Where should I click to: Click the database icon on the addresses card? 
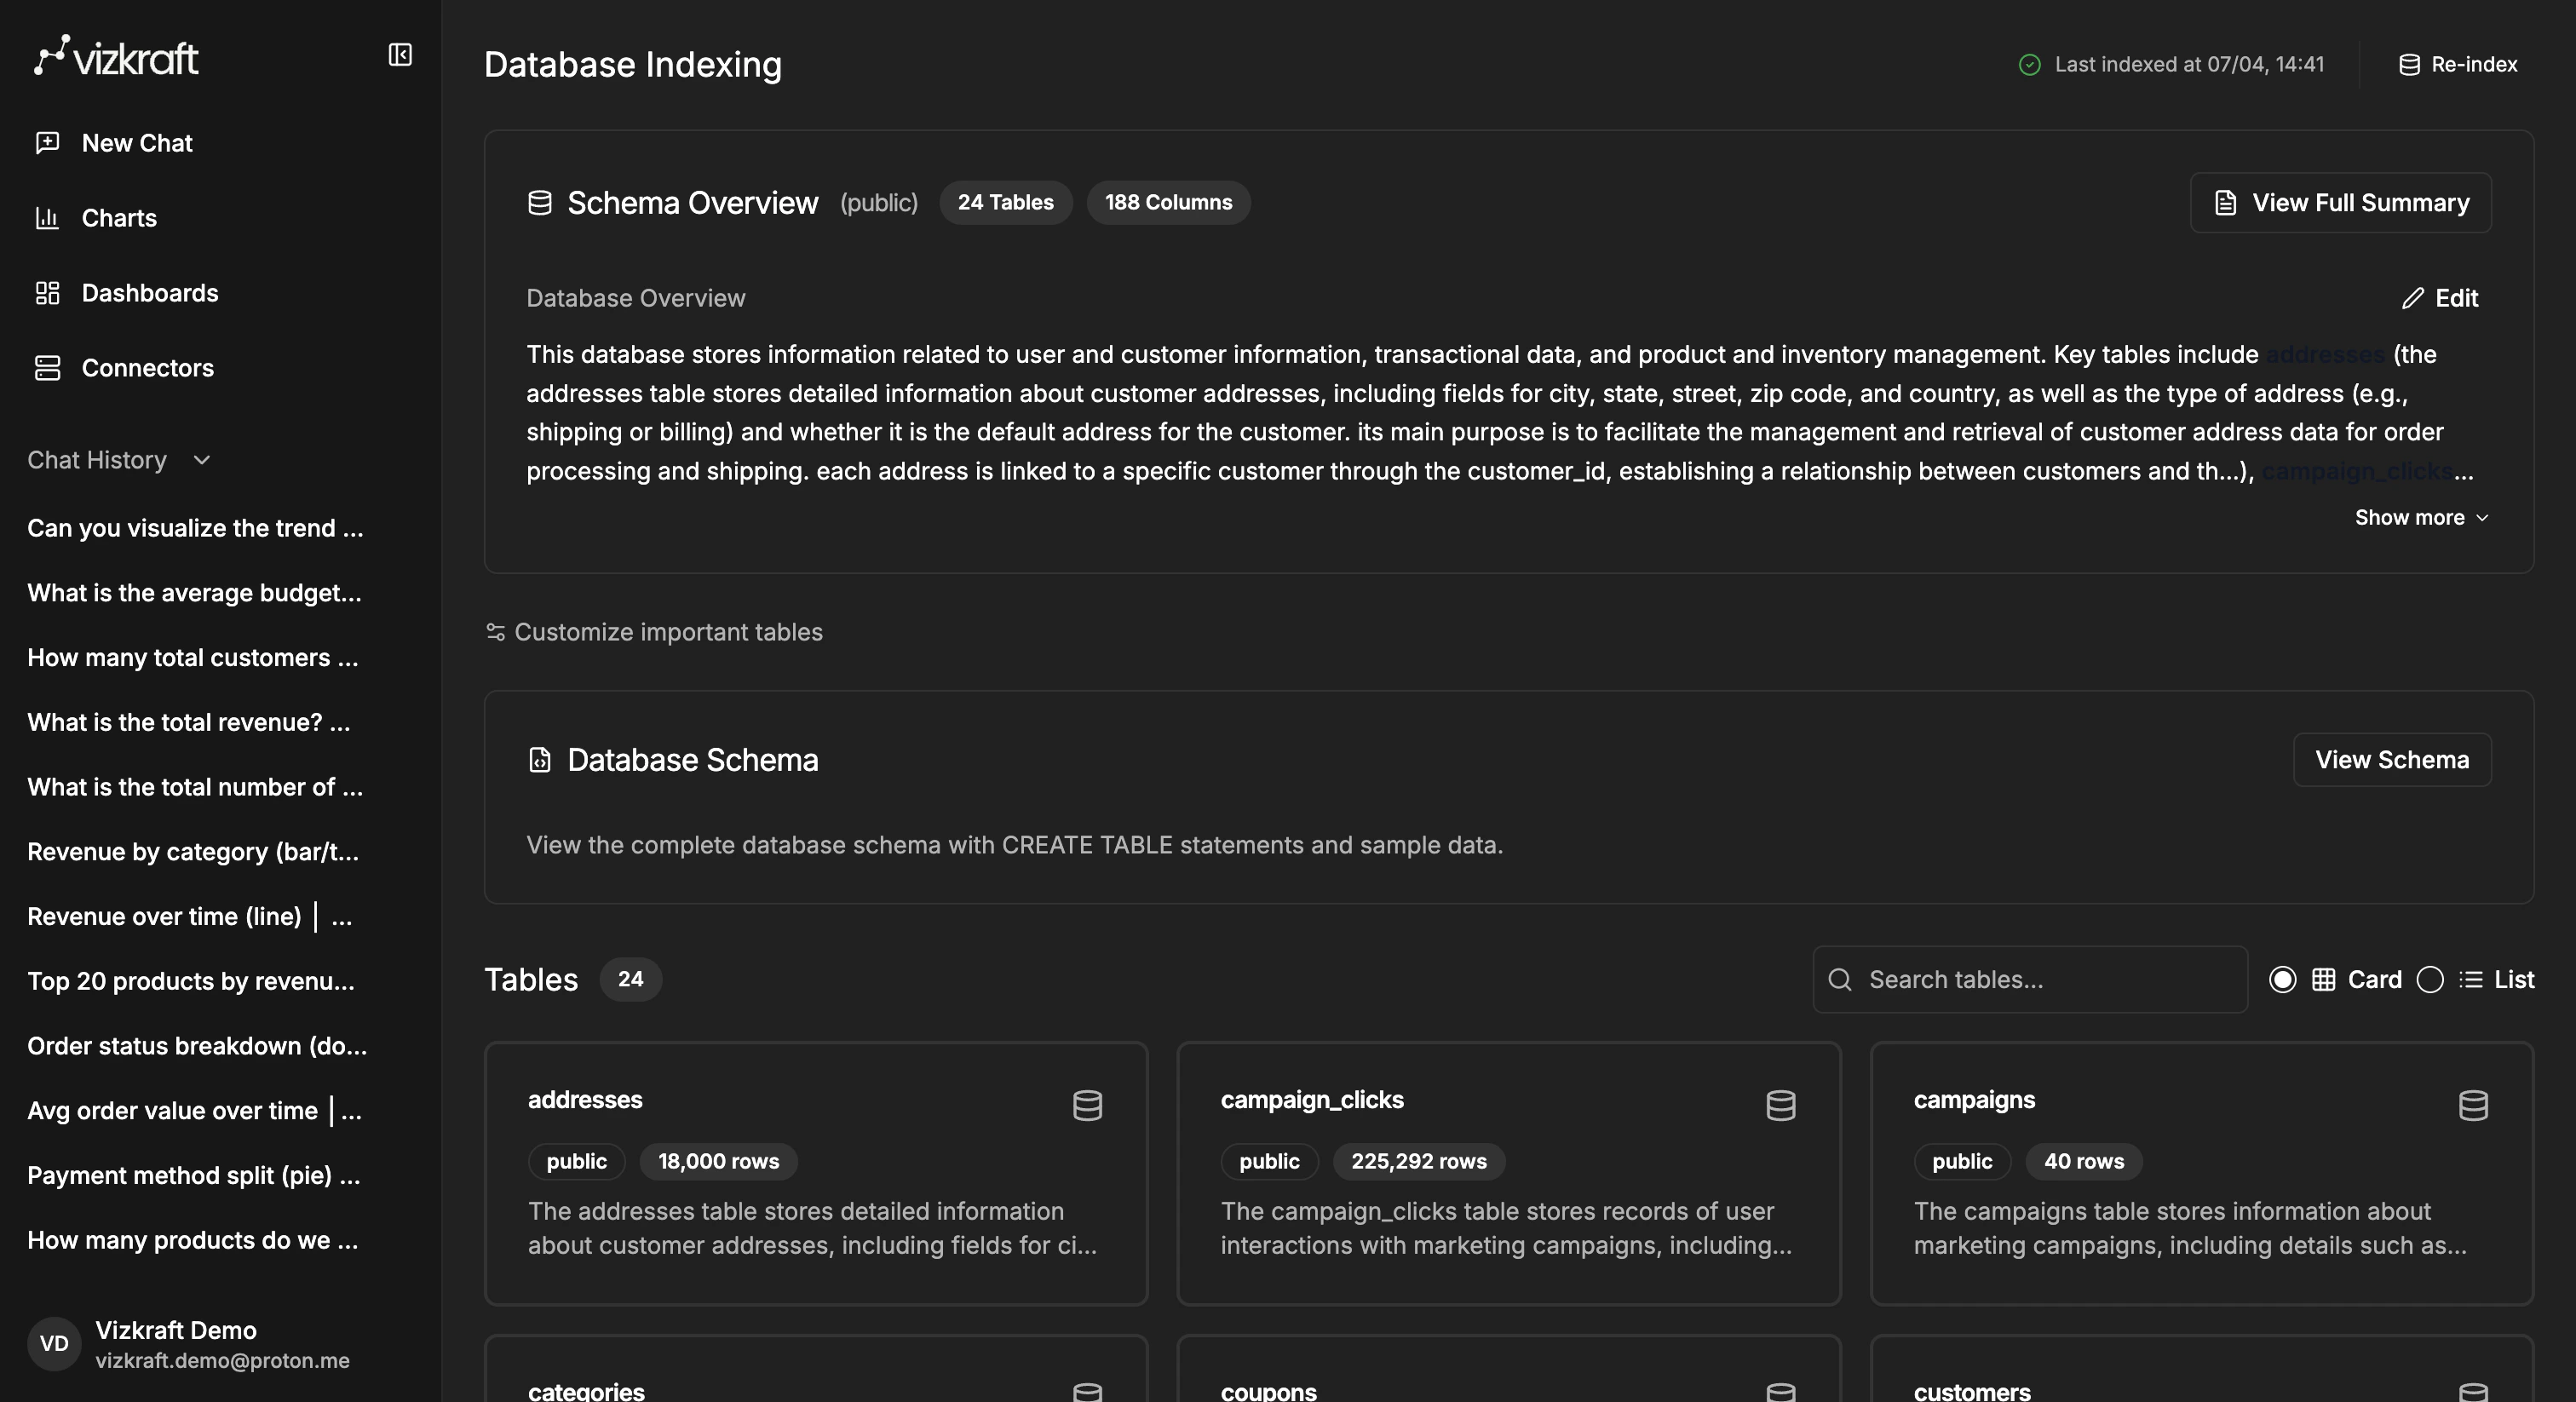tap(1087, 1106)
